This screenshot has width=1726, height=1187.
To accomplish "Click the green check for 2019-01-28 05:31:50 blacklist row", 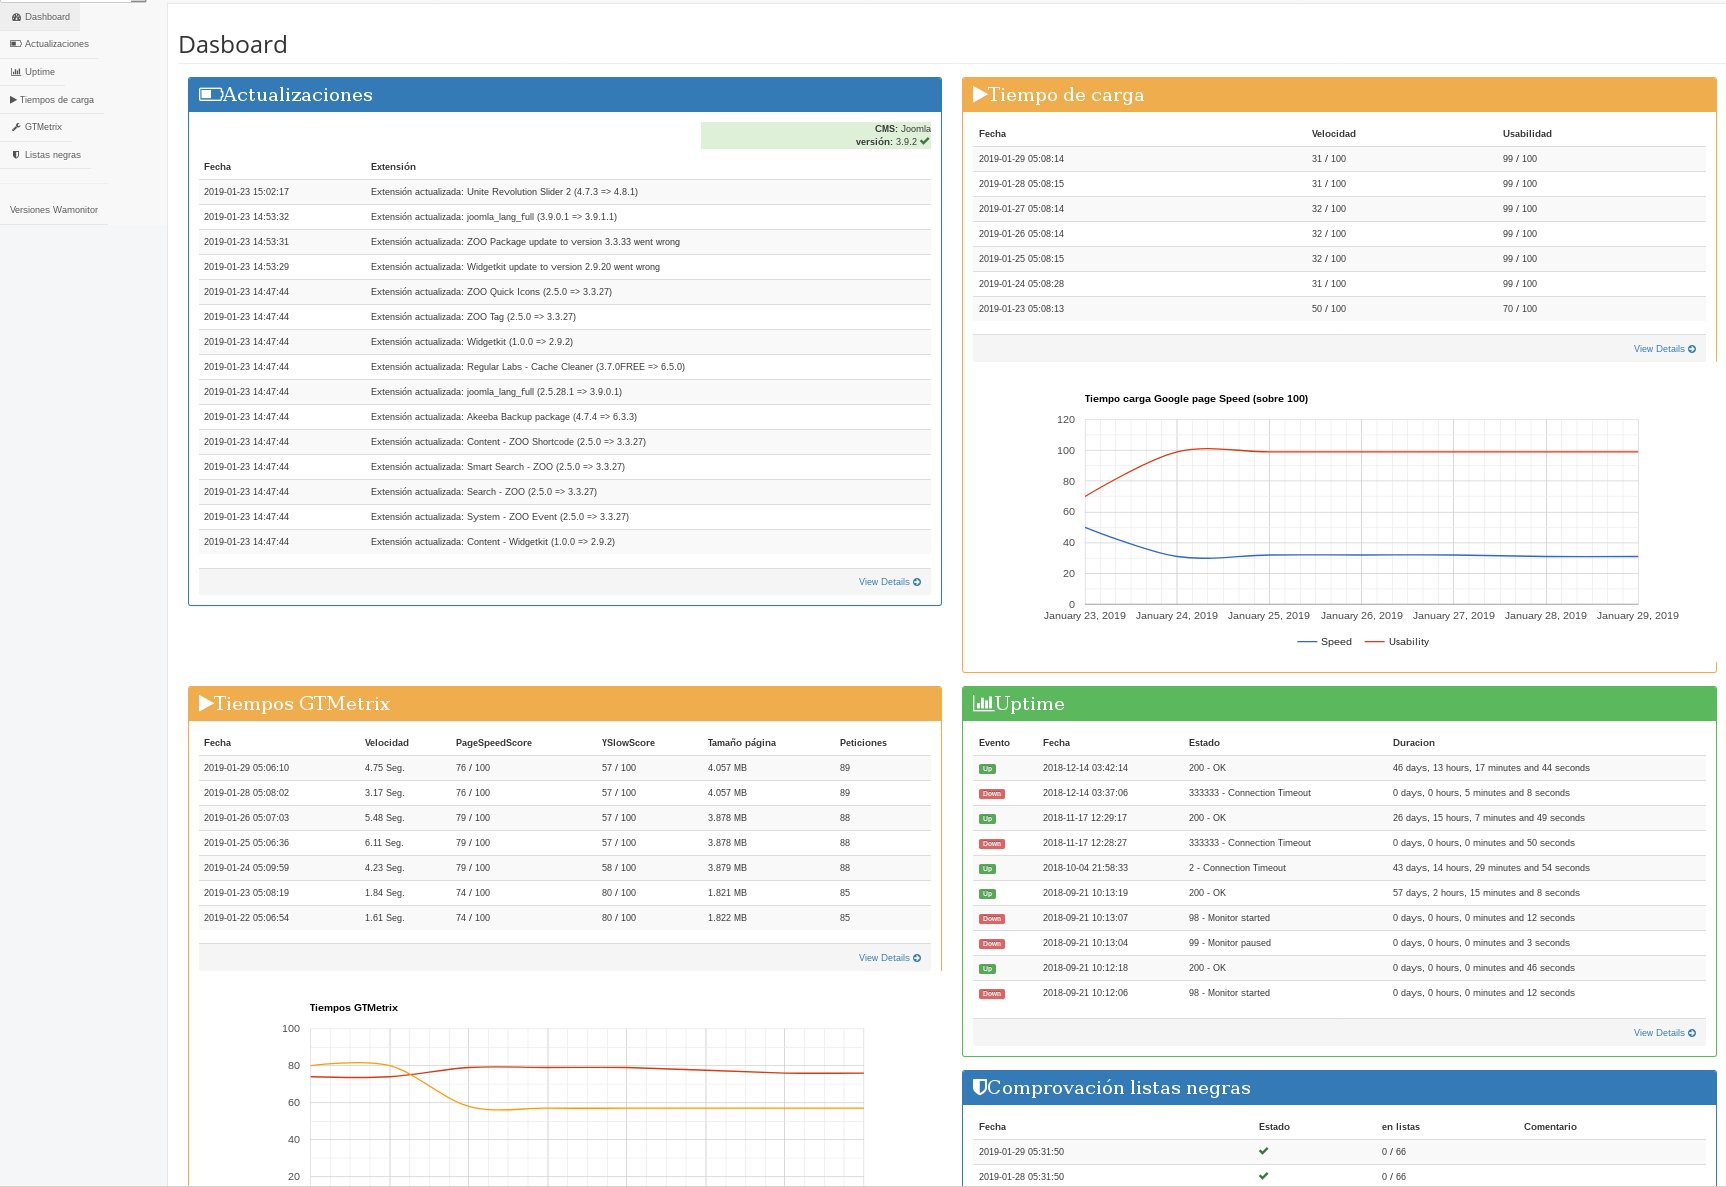I will 1264,1176.
